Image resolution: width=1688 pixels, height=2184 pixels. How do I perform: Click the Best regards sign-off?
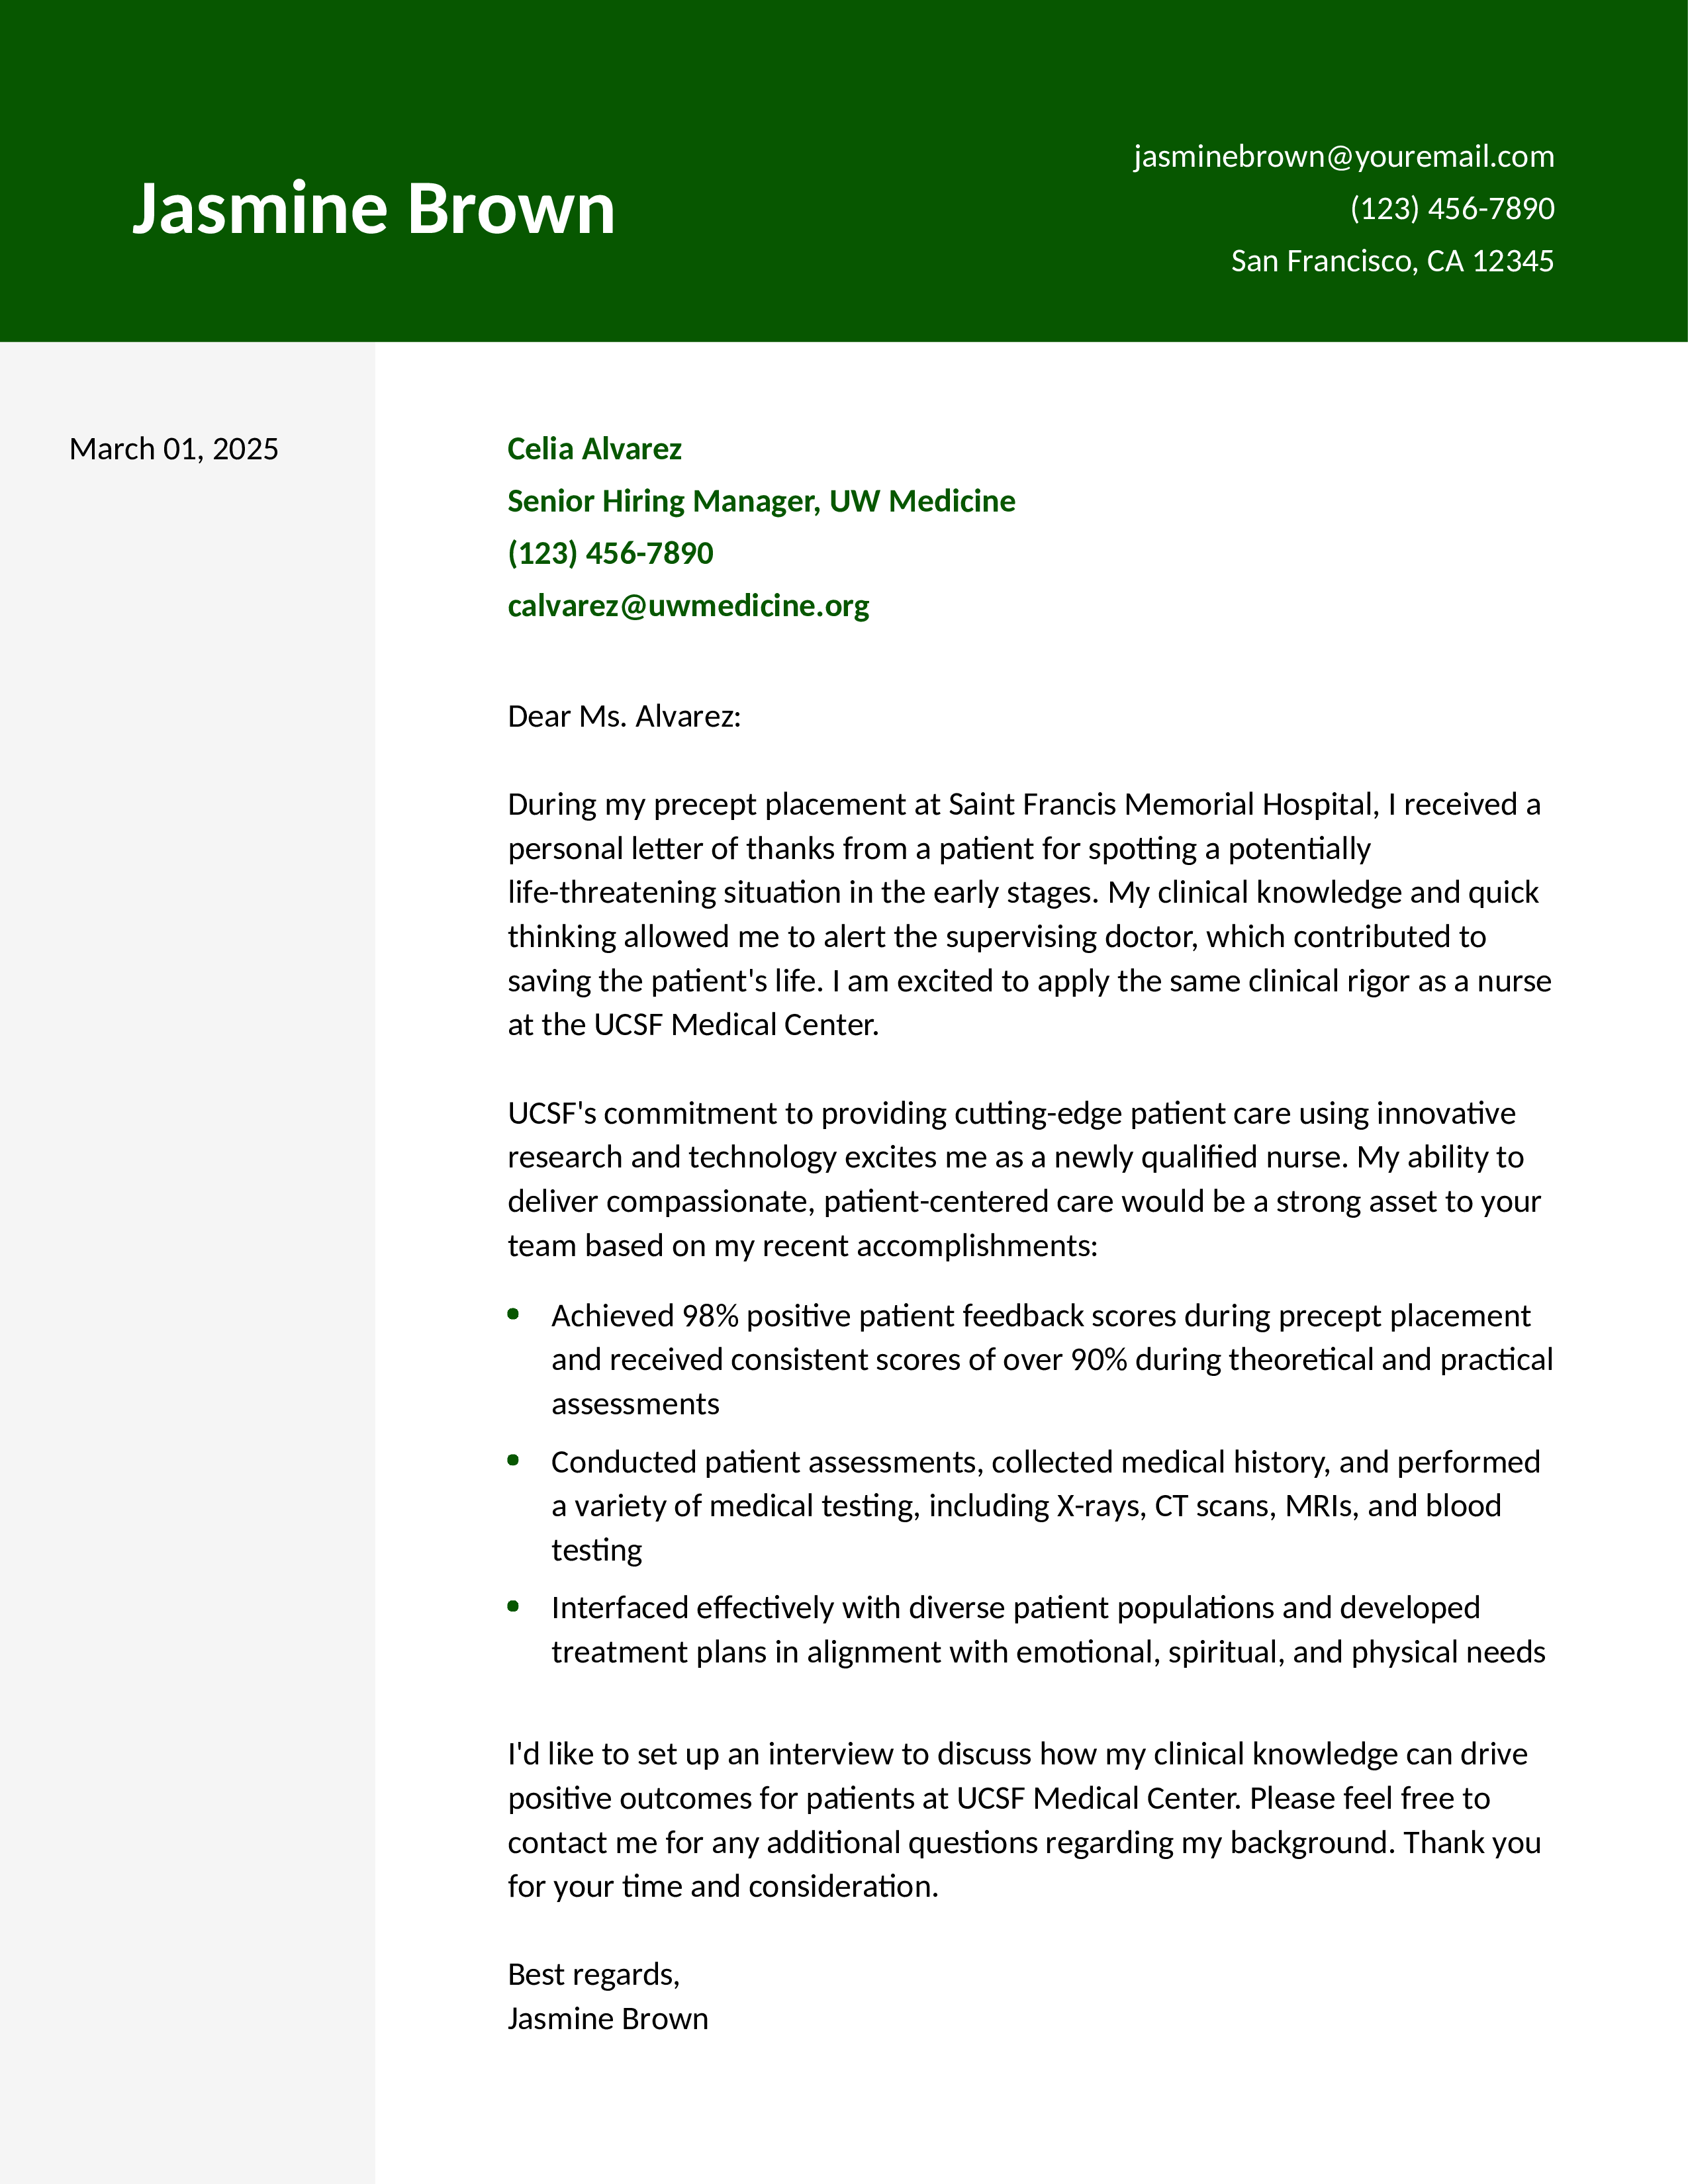point(593,1974)
